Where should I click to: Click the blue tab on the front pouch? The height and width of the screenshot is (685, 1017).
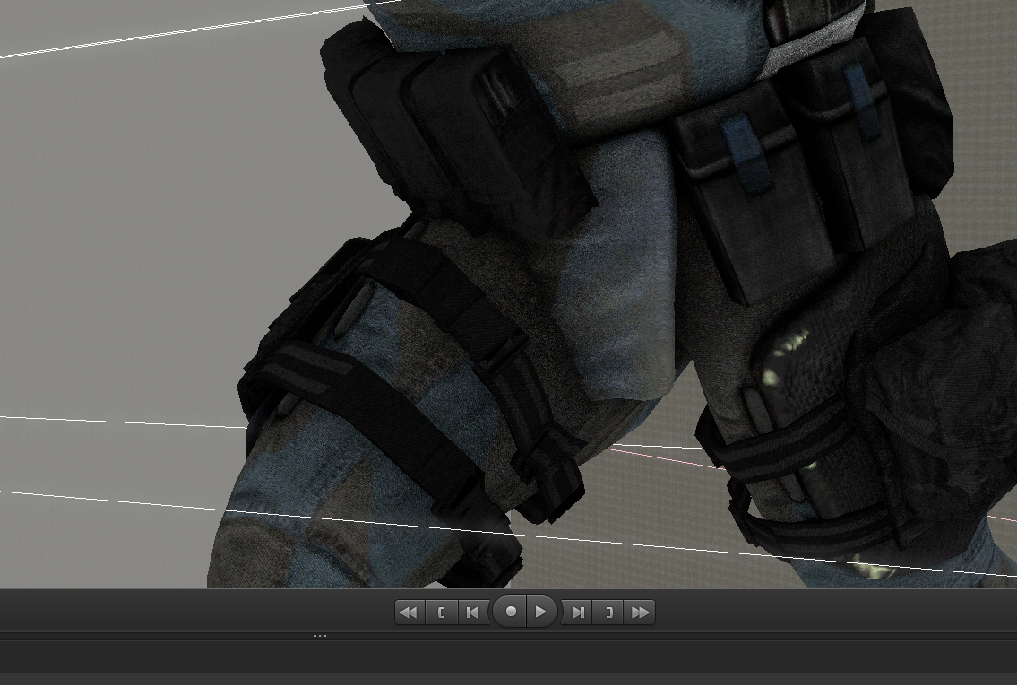click(x=746, y=156)
